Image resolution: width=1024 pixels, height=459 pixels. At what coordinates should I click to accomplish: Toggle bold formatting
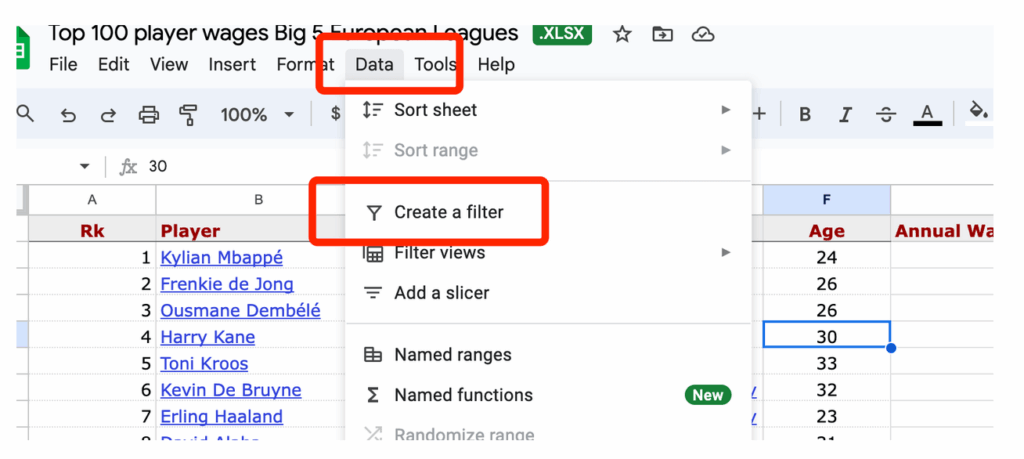coord(805,115)
